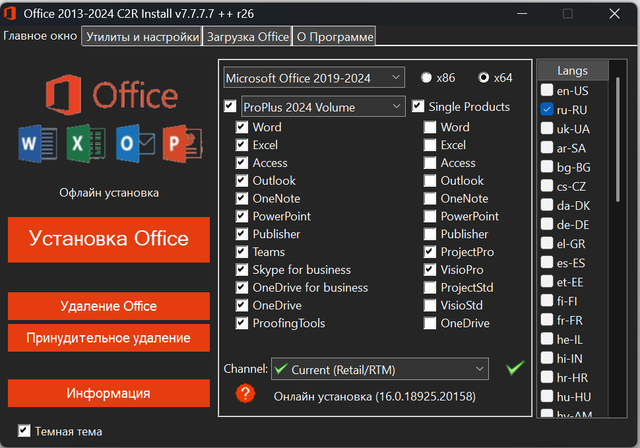Check OneNote under Single Products
Image resolution: width=640 pixels, height=448 pixels.
(x=430, y=198)
